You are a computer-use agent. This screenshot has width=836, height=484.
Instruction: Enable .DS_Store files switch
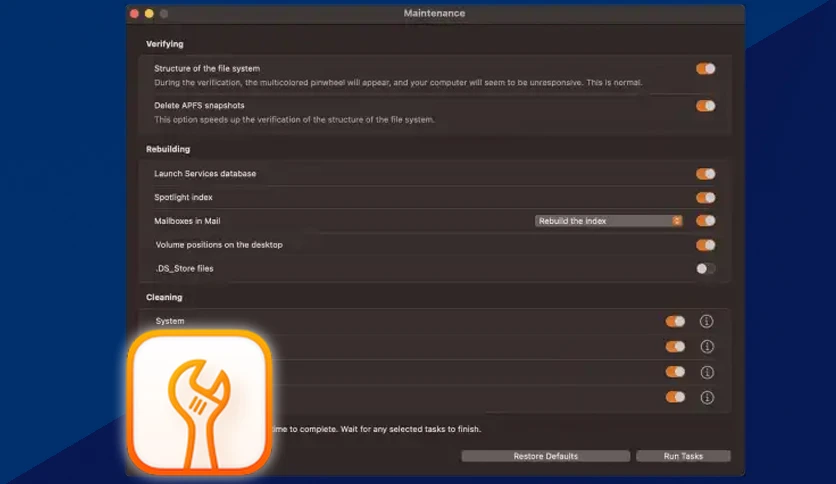tap(705, 269)
